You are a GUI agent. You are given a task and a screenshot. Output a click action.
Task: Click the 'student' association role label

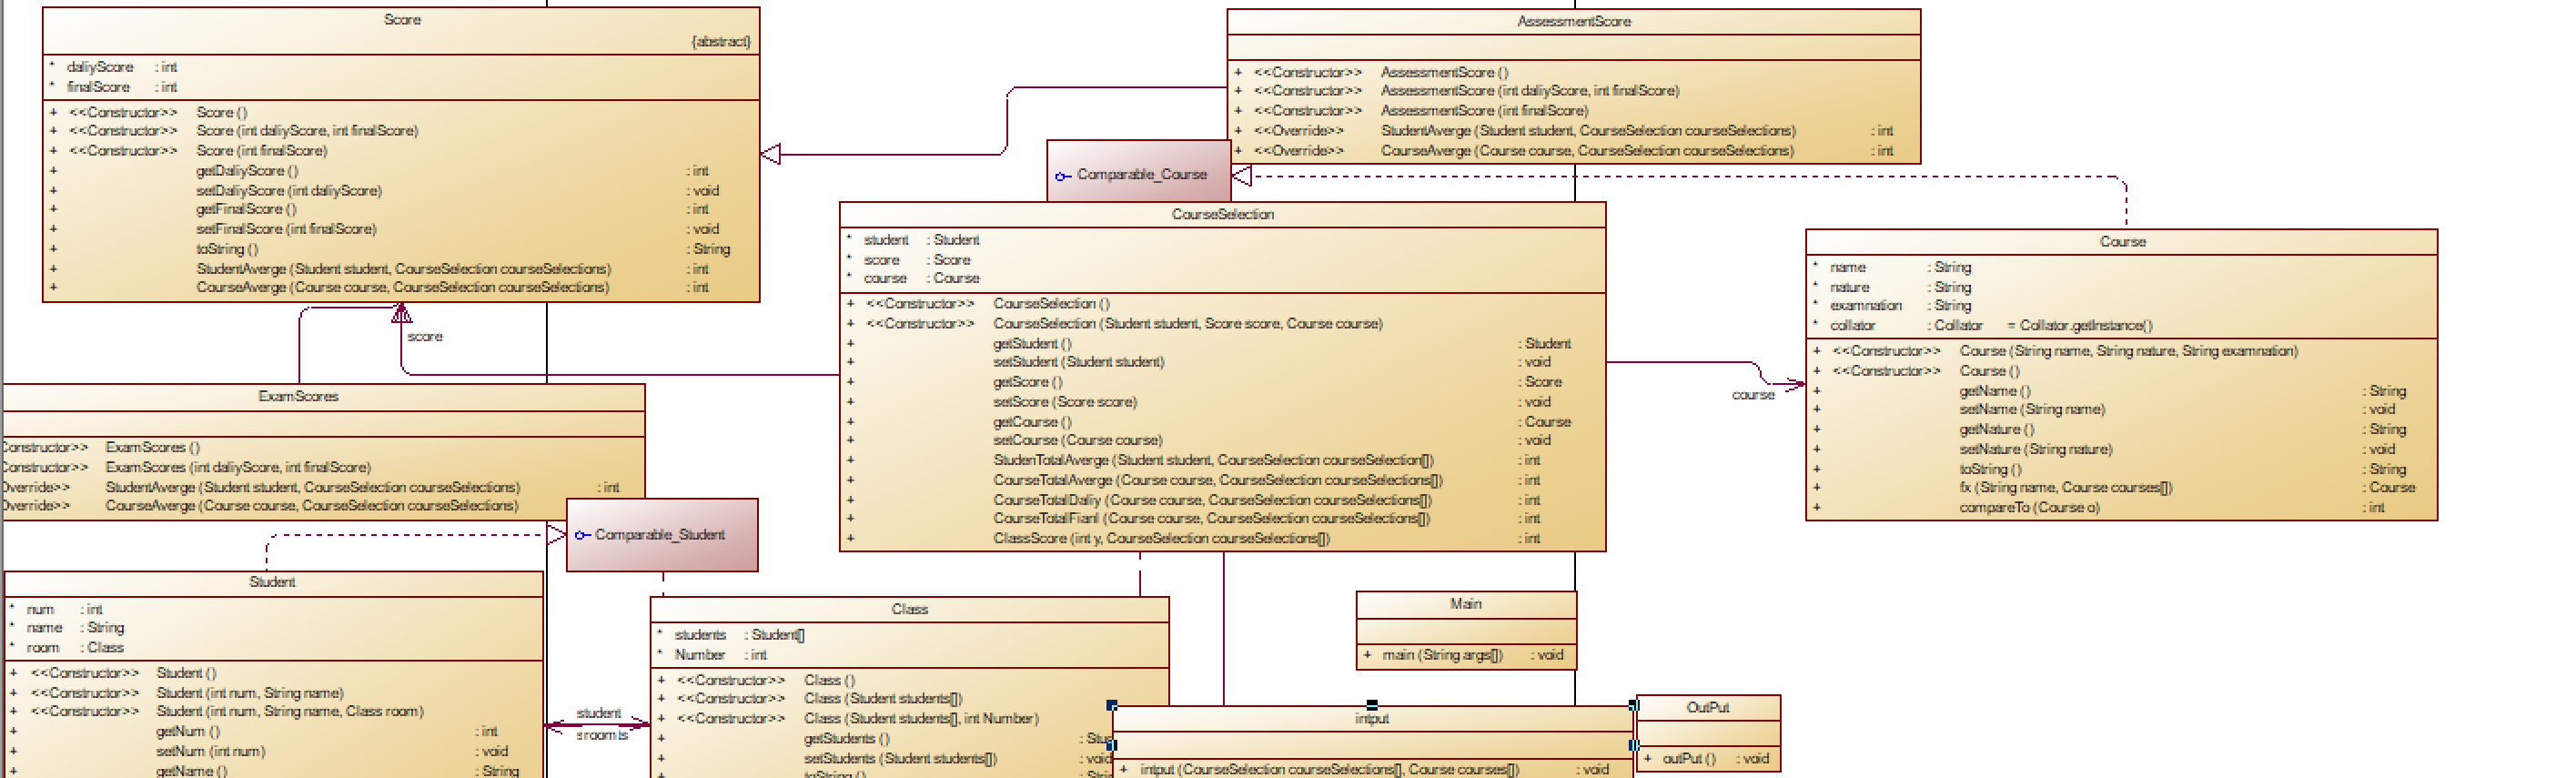(x=599, y=713)
